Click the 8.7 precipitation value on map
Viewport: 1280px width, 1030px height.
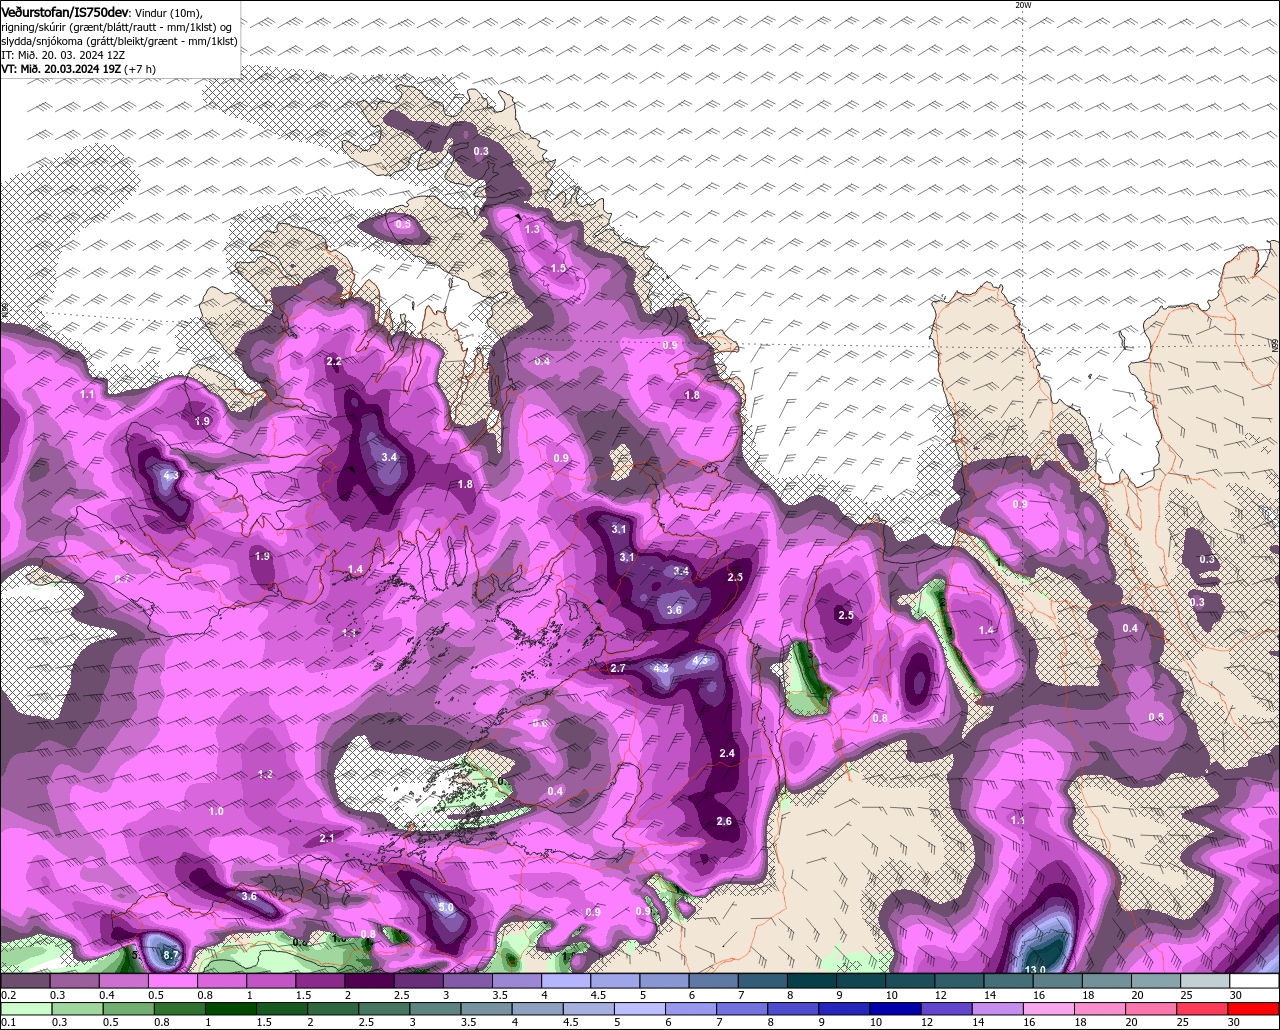pos(171,955)
